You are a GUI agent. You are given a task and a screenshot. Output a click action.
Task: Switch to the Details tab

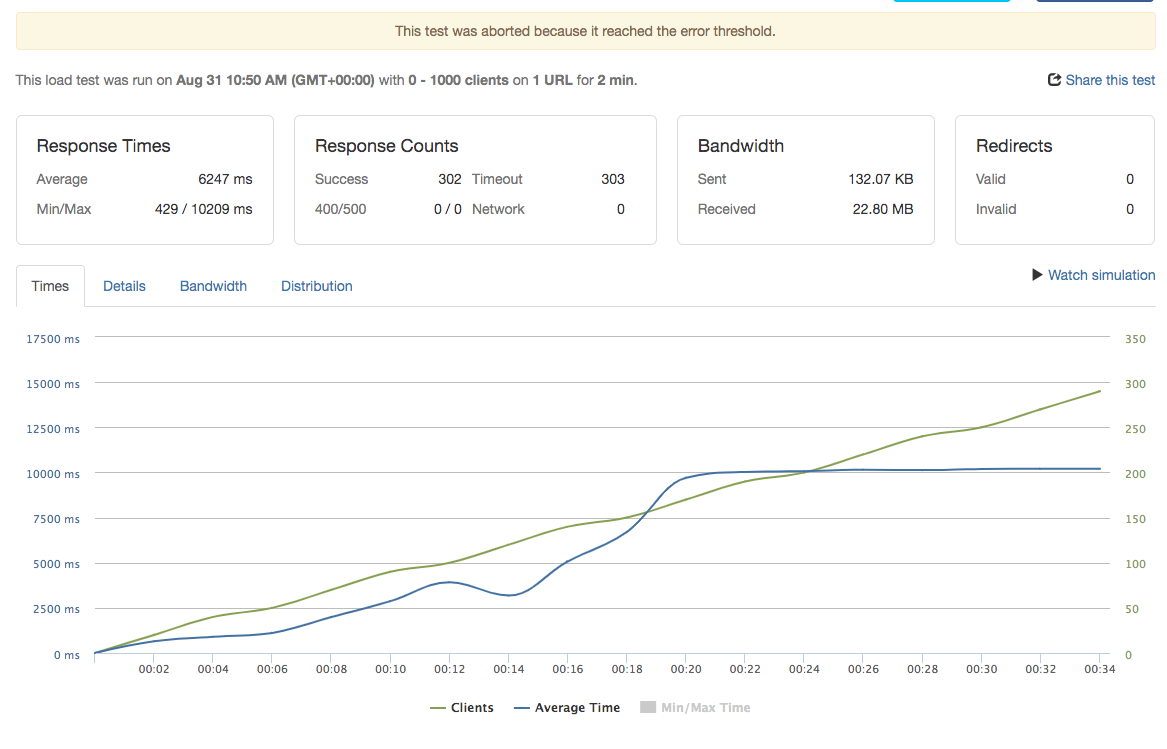[124, 286]
